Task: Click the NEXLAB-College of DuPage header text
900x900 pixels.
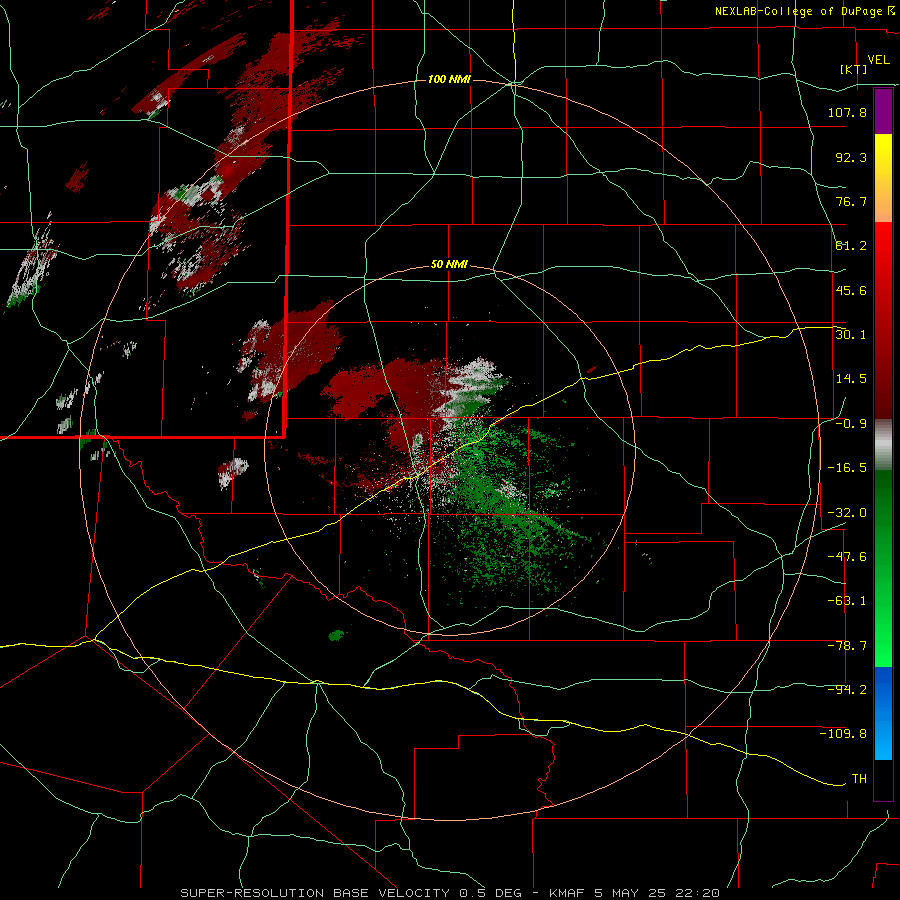Action: (x=798, y=11)
